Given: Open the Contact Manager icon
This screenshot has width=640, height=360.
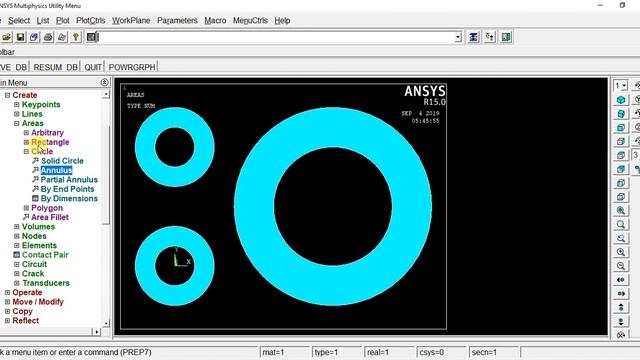Looking at the screenshot, I should [506, 37].
